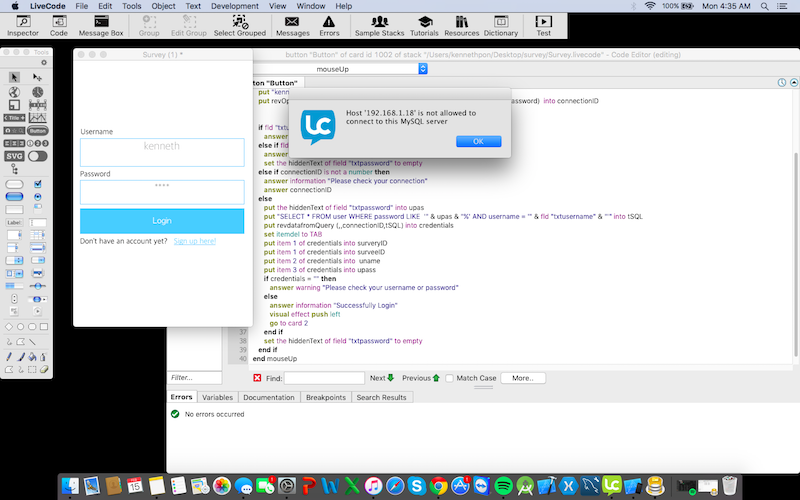Open Sample Stacks from the toolbar
Screen dimensions: 800x500
379,25
